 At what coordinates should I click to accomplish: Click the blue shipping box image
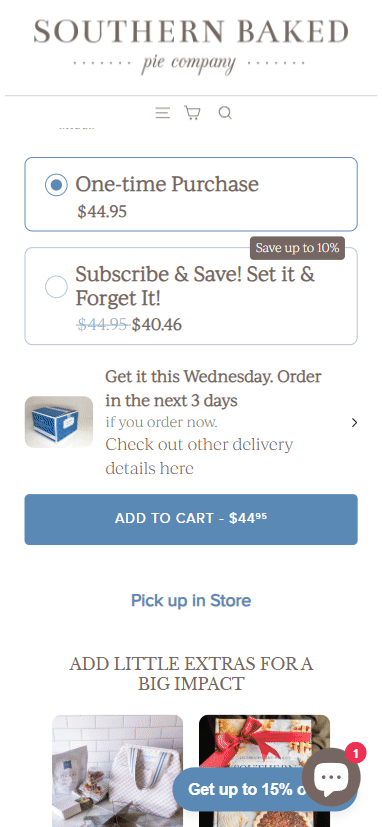[x=59, y=422]
